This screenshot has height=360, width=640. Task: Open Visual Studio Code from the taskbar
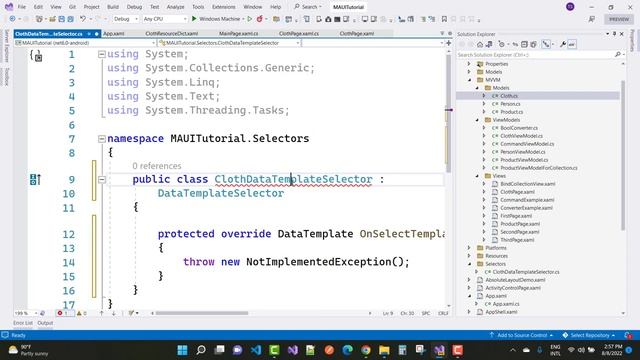pyautogui.click(x=256, y=350)
